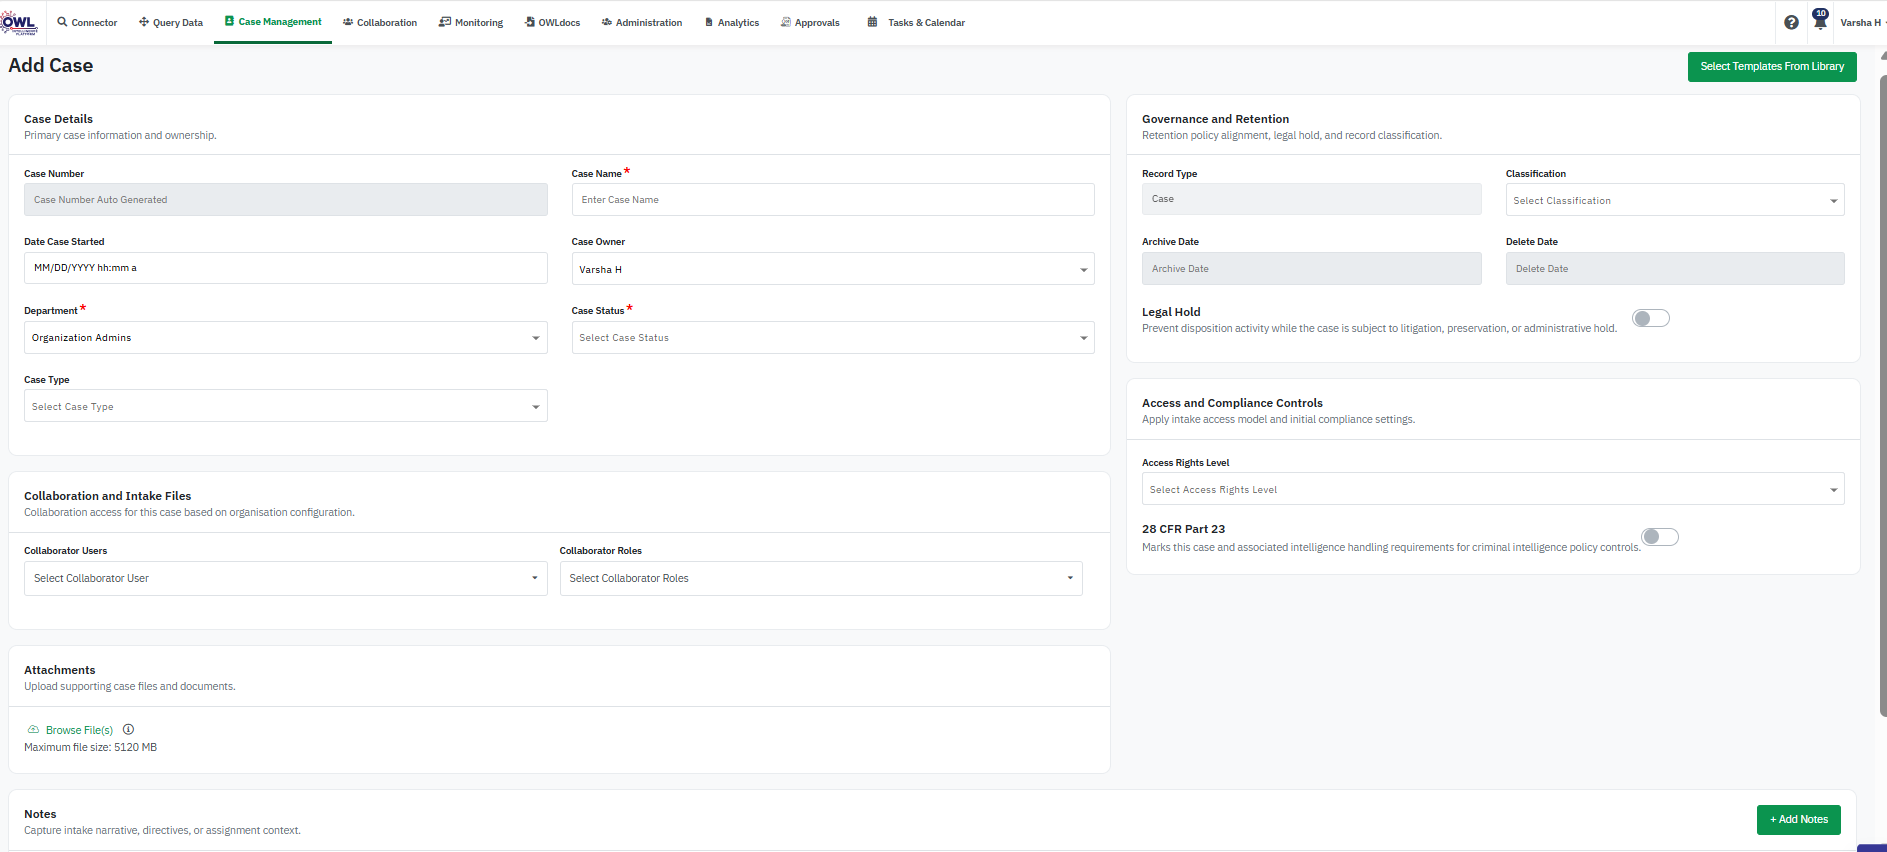The width and height of the screenshot is (1887, 852).
Task: Click the Browse Files cloud upload icon
Action: (x=33, y=730)
